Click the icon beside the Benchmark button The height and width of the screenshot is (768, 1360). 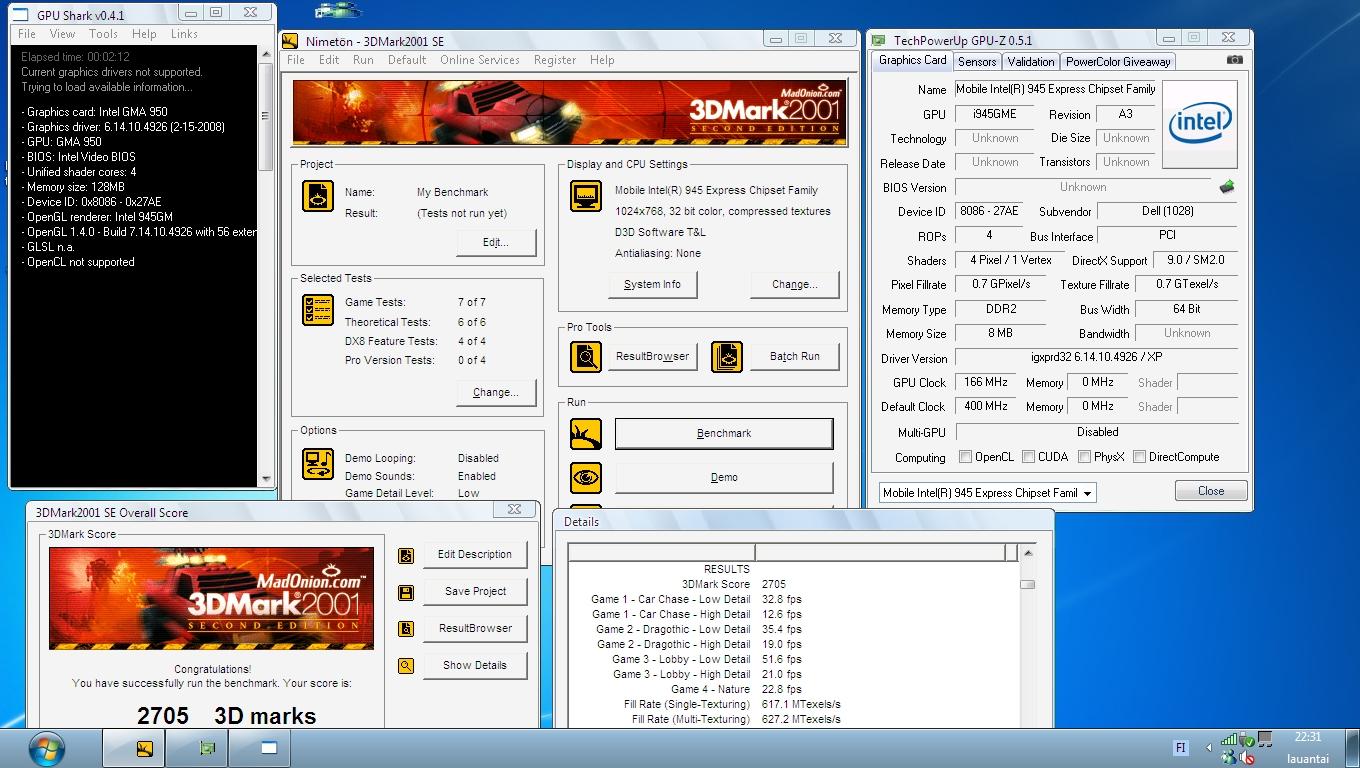pyautogui.click(x=586, y=434)
